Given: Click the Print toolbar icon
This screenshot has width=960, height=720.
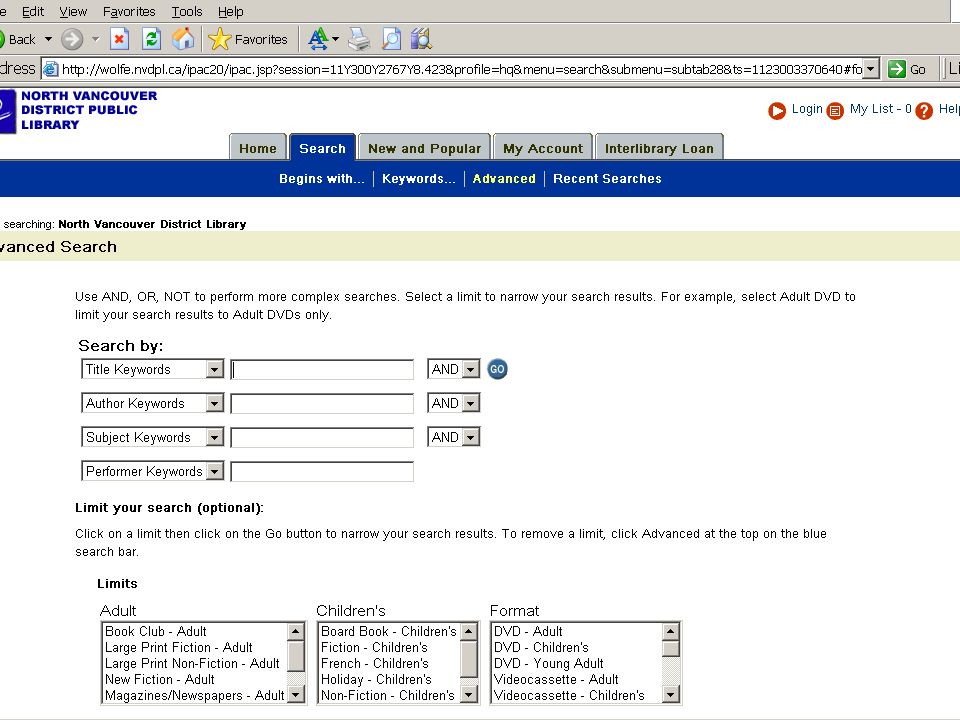Looking at the screenshot, I should (x=359, y=39).
